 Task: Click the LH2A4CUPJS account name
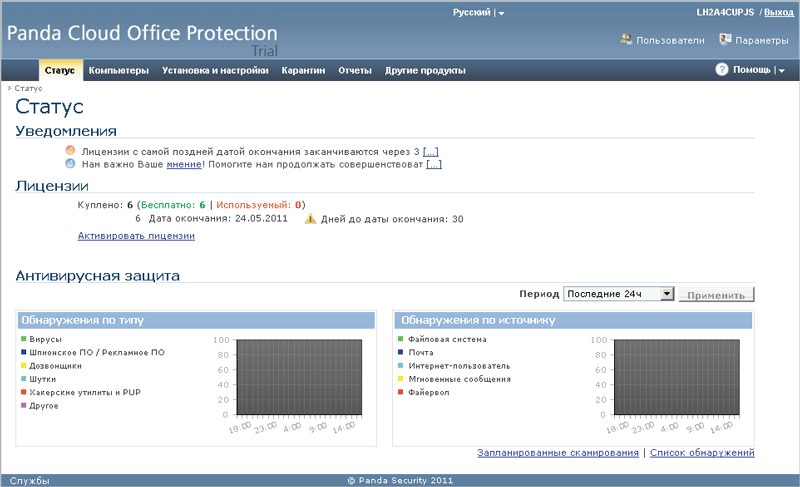coord(725,12)
